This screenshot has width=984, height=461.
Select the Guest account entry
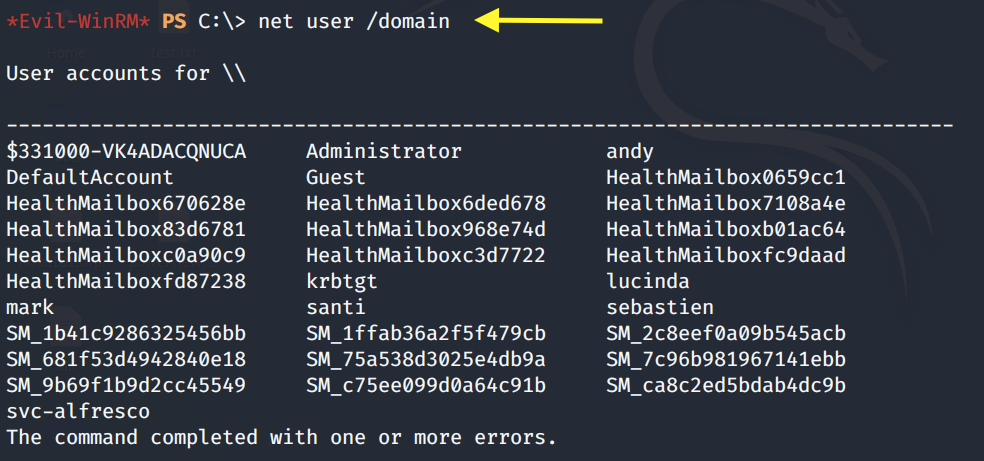coord(336,177)
